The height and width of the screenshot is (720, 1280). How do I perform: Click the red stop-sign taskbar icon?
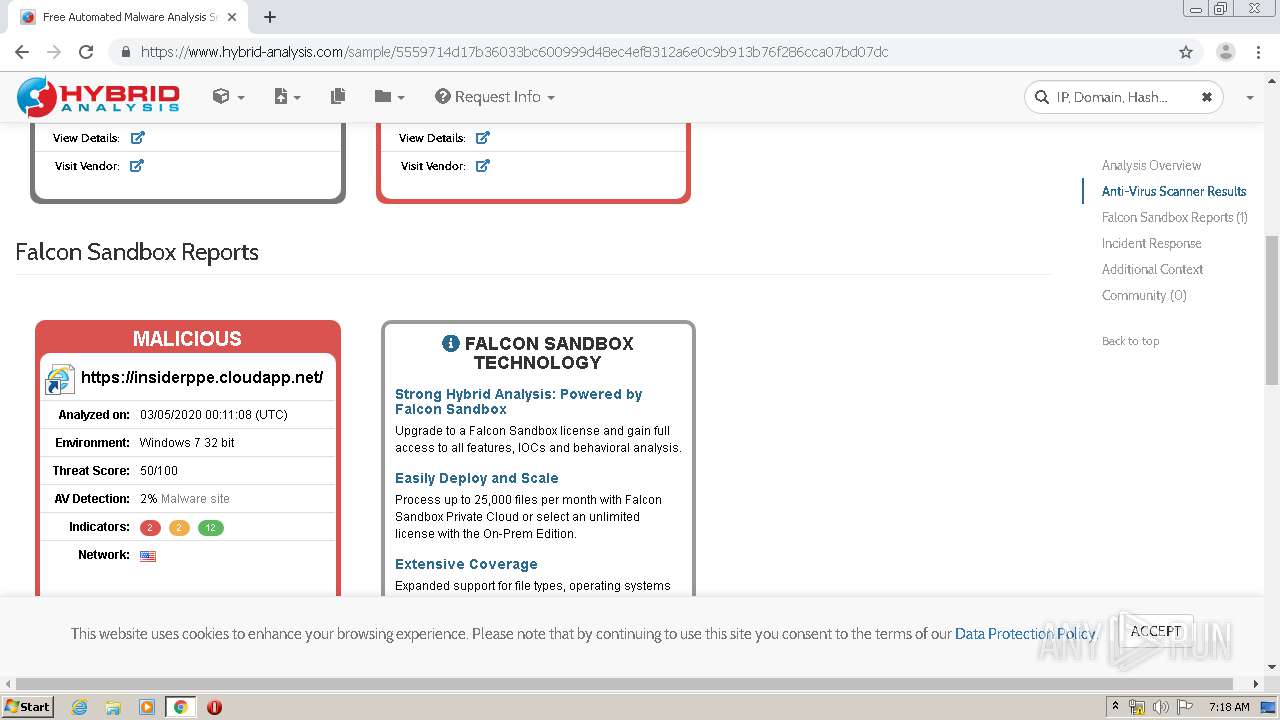[x=214, y=707]
